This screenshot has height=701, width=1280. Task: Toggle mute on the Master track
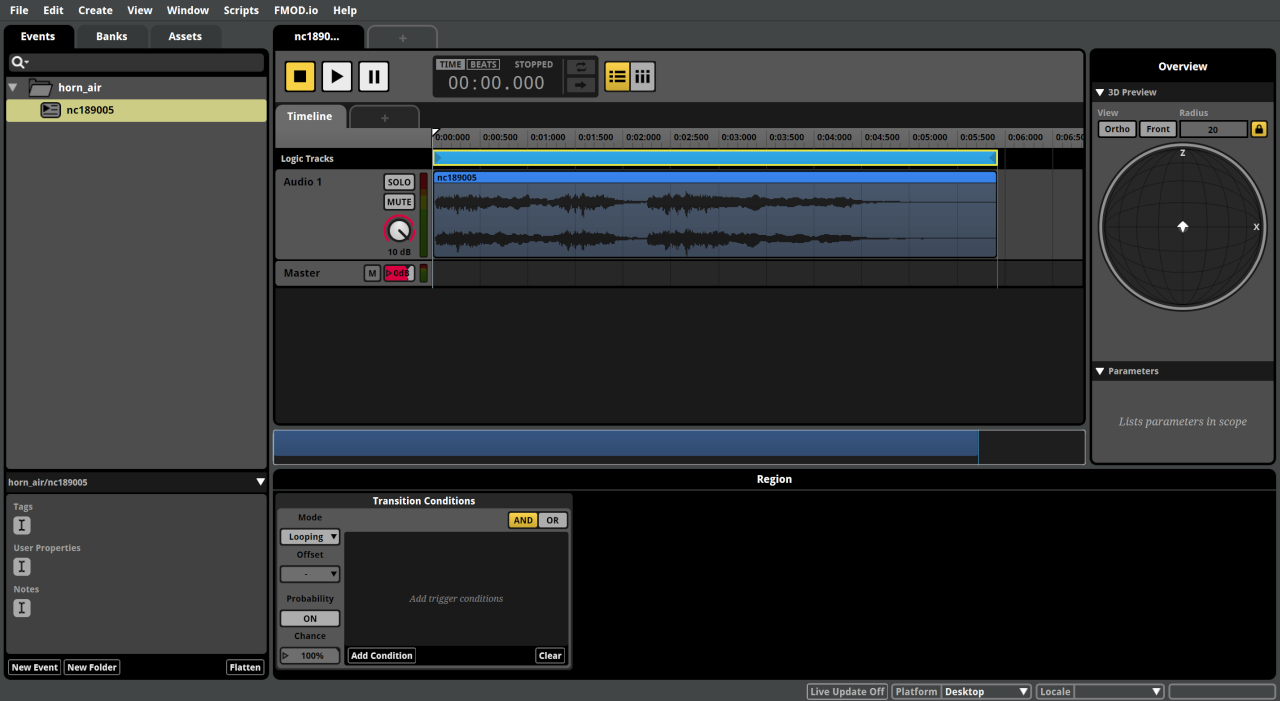pos(372,272)
